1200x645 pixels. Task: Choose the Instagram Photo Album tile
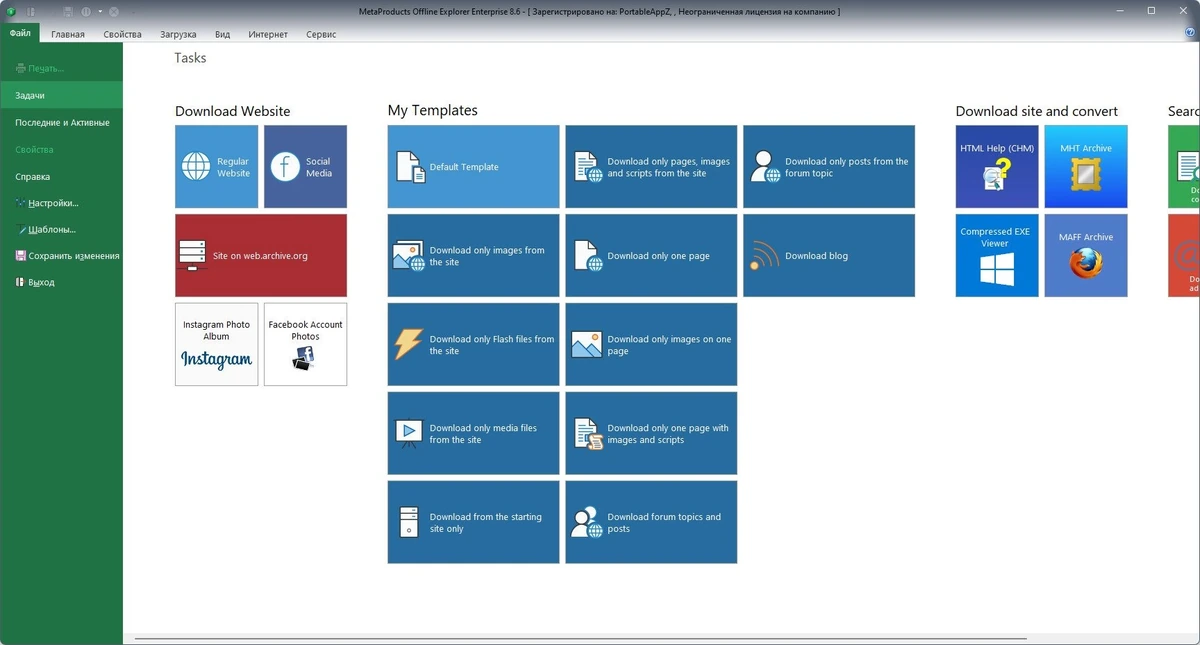[x=217, y=344]
